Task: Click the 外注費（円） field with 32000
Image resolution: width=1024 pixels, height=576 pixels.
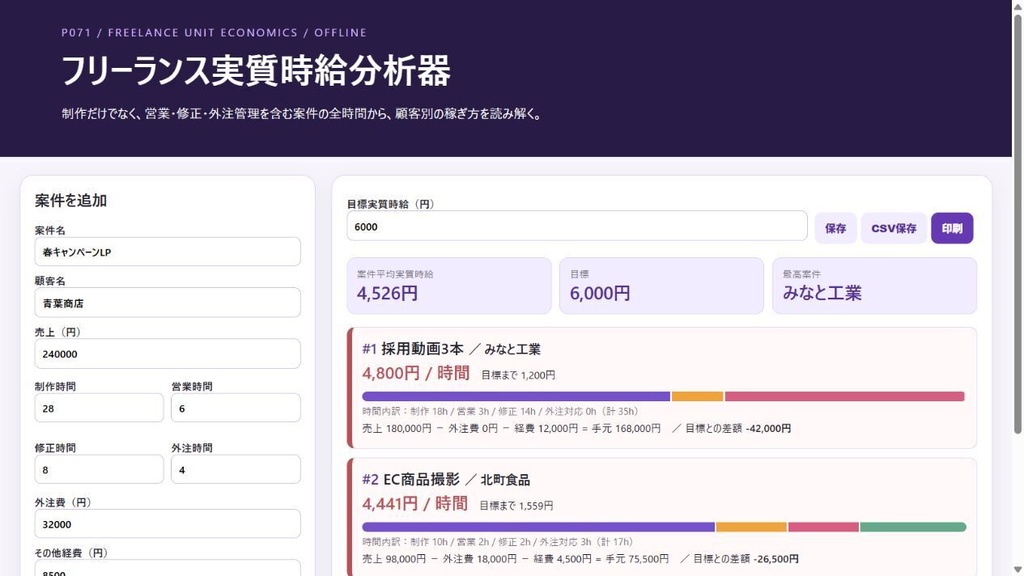Action: pyautogui.click(x=167, y=524)
